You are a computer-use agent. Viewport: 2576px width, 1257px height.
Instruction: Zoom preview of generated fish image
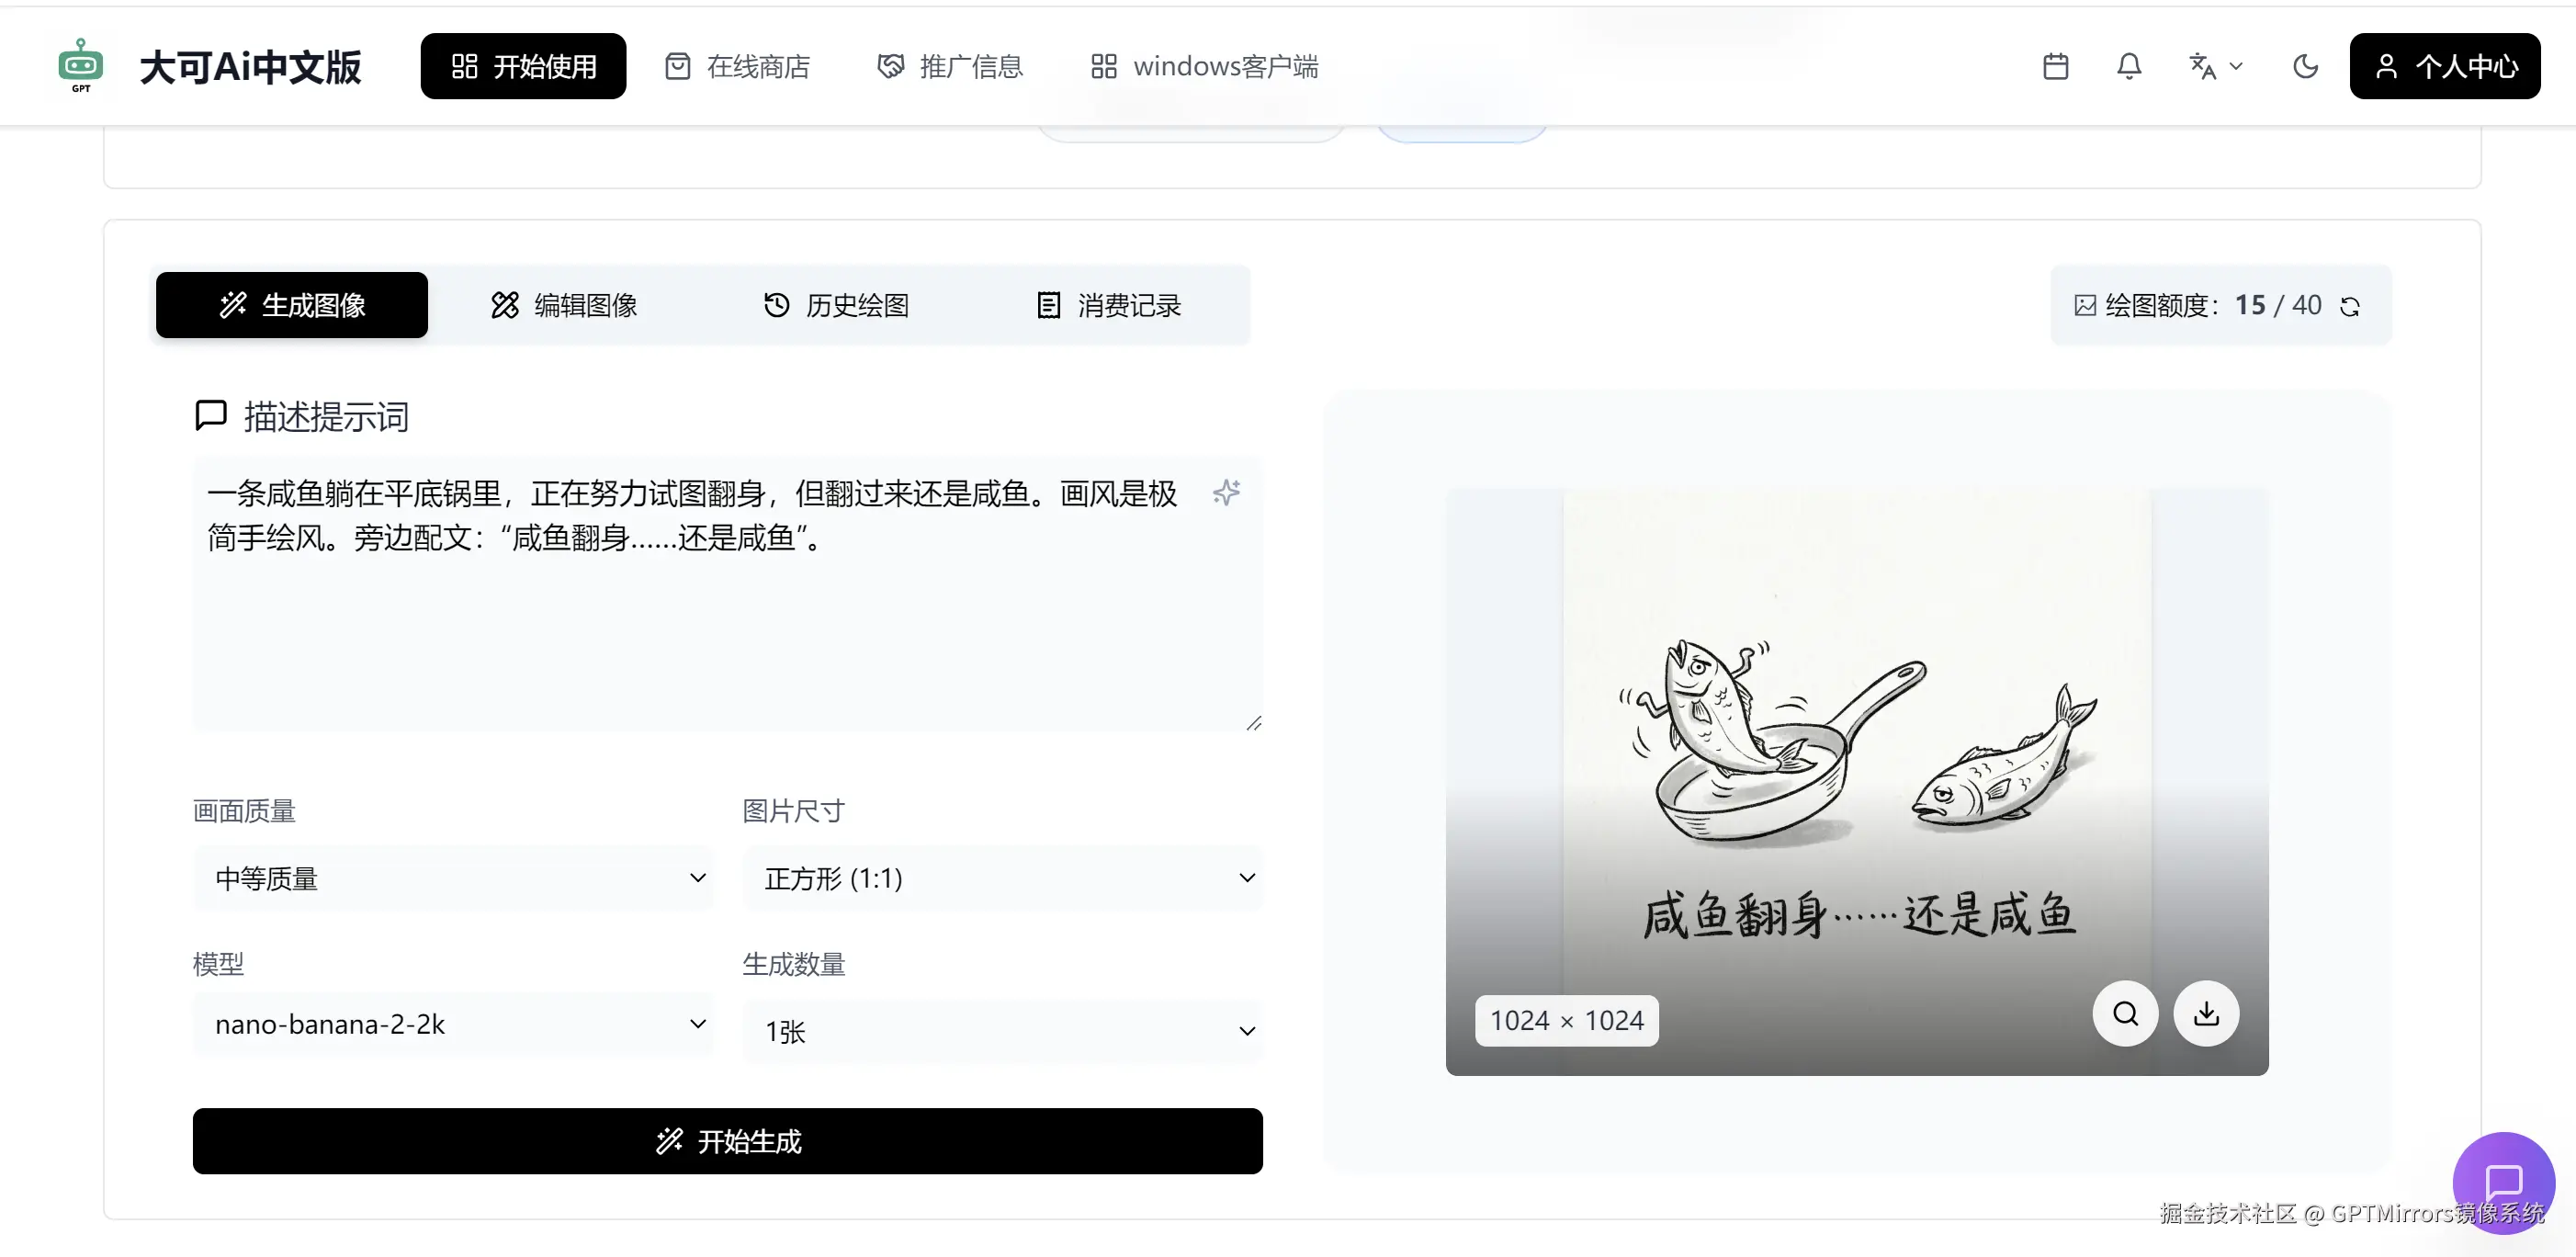2125,1014
